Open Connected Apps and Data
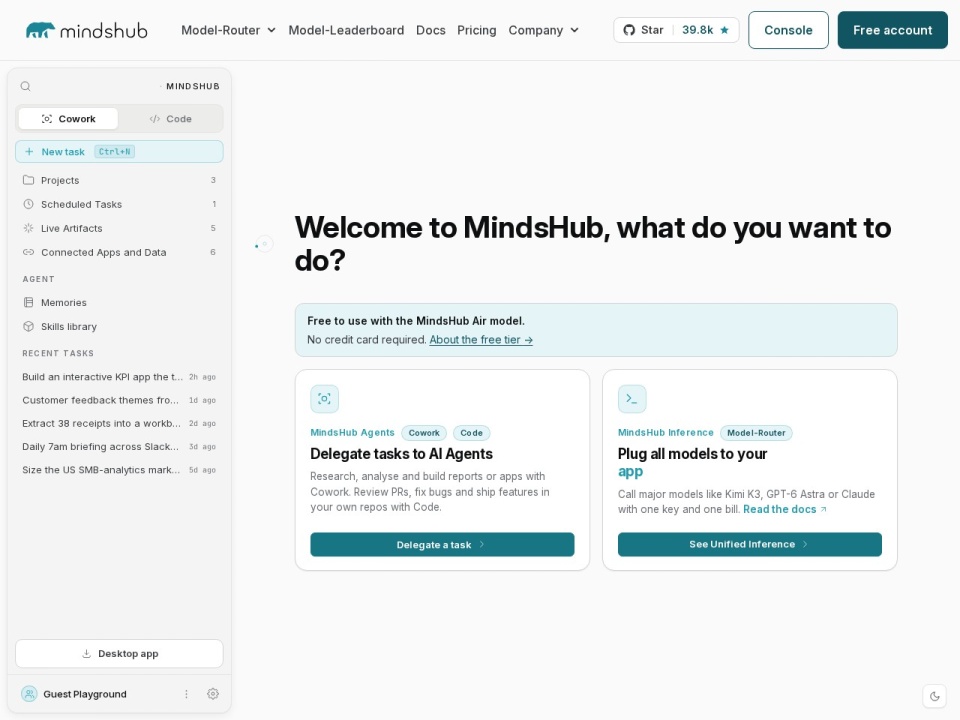 [119, 252]
